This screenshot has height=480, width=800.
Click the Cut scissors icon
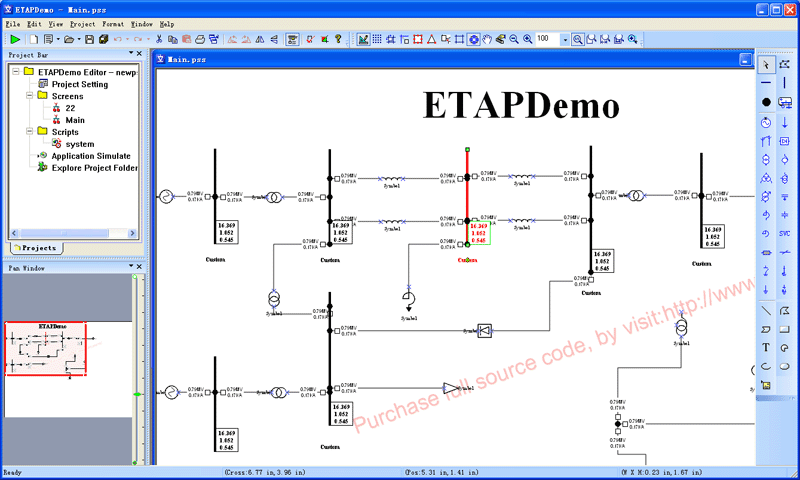coord(159,39)
